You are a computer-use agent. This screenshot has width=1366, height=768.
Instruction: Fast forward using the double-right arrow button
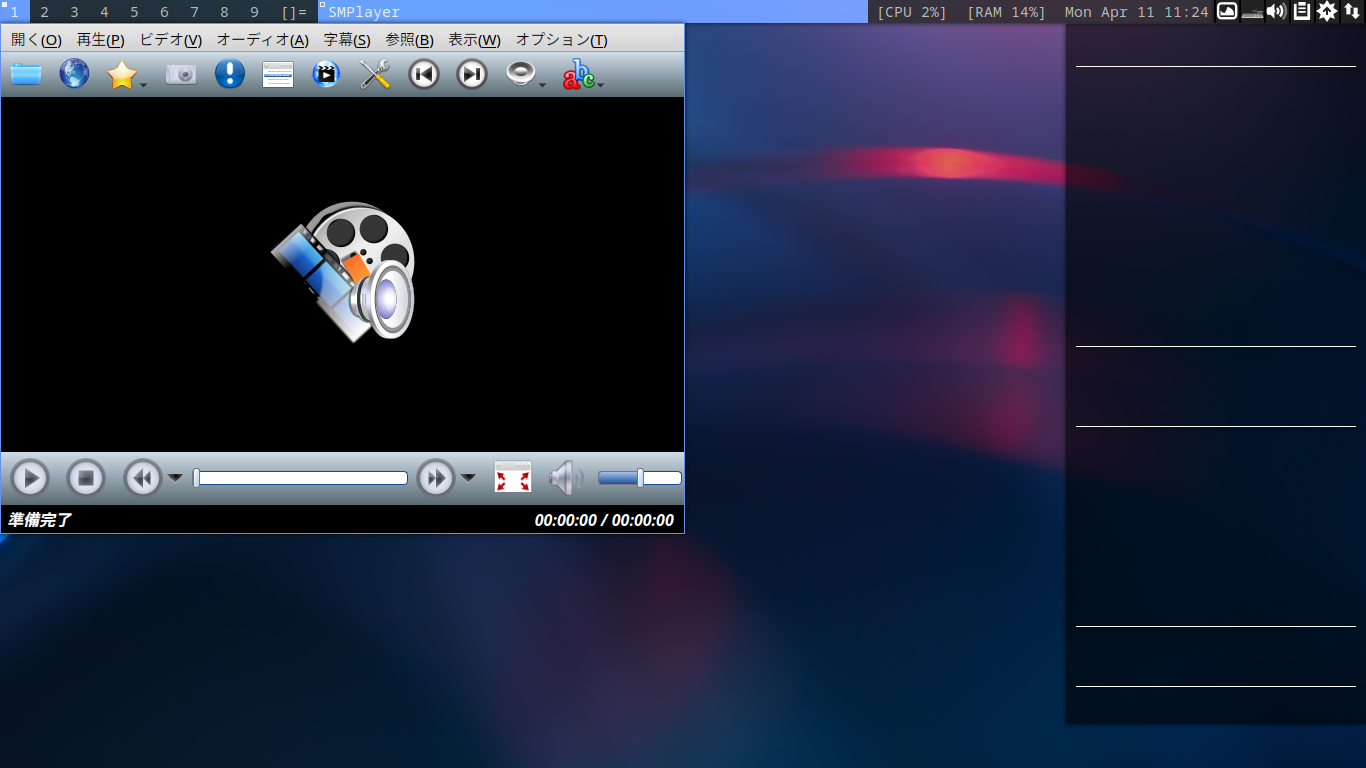[436, 478]
